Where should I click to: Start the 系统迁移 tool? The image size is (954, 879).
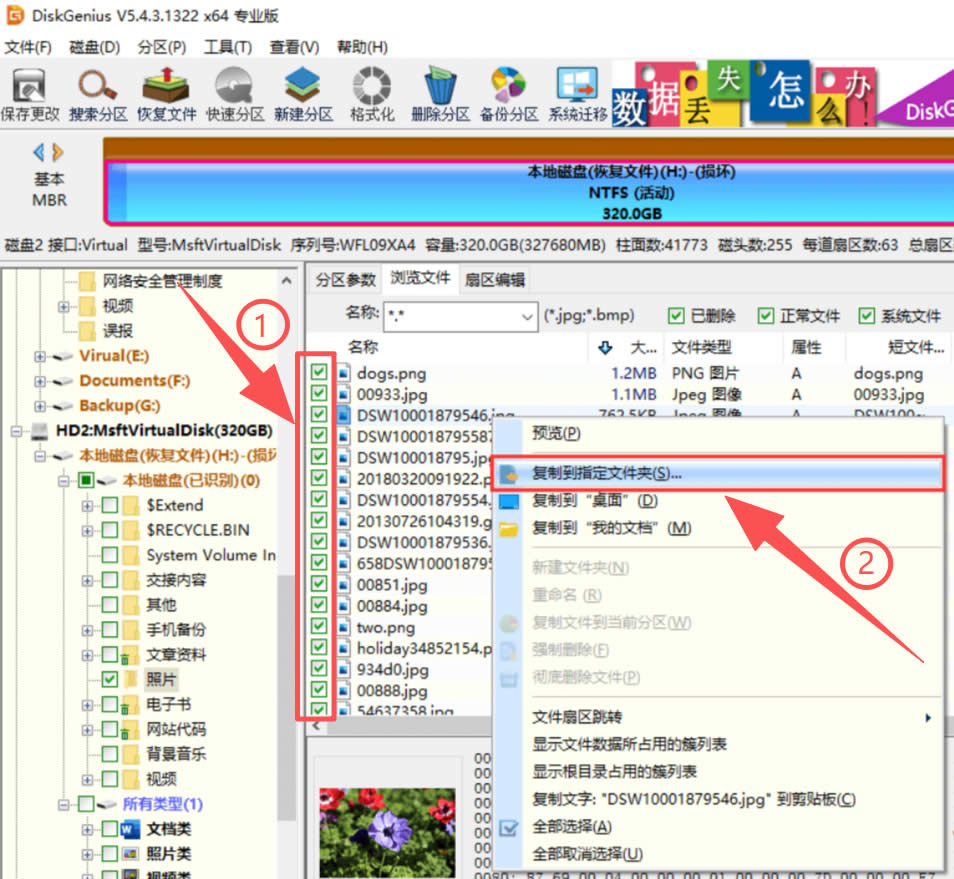tap(577, 96)
